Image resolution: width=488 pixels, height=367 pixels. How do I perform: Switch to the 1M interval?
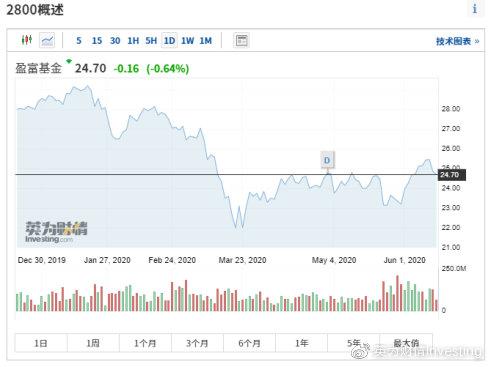click(206, 41)
